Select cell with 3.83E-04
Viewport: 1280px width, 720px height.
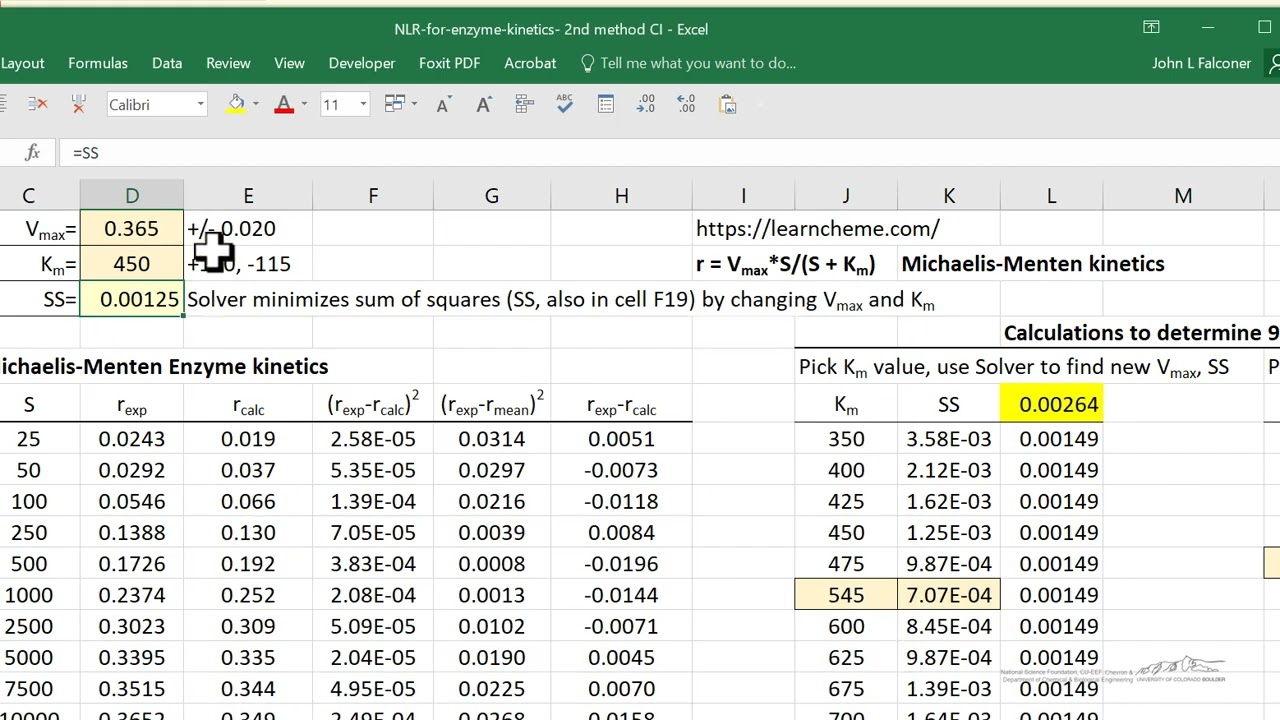(x=373, y=564)
